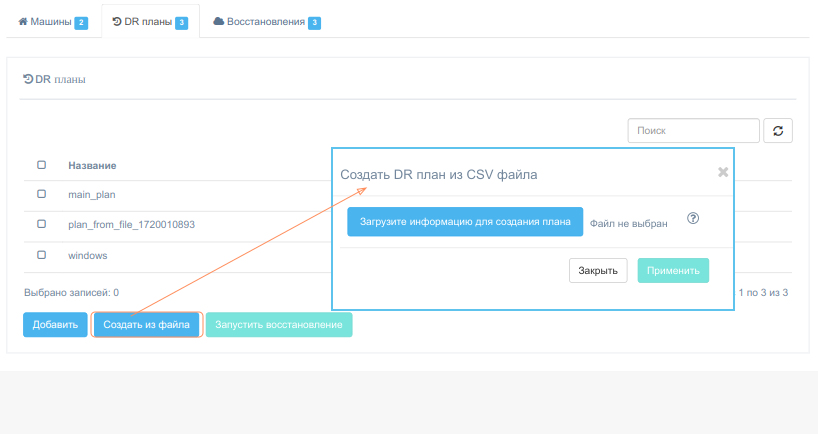This screenshot has width=818, height=434.
Task: Tick the main_plan checkbox
Action: (x=41, y=194)
